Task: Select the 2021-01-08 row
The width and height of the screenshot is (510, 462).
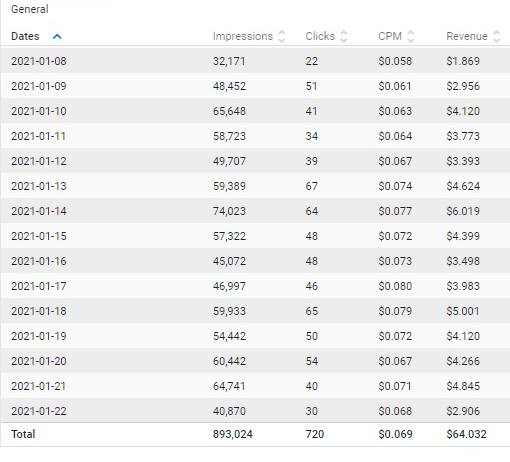Action: 255,61
